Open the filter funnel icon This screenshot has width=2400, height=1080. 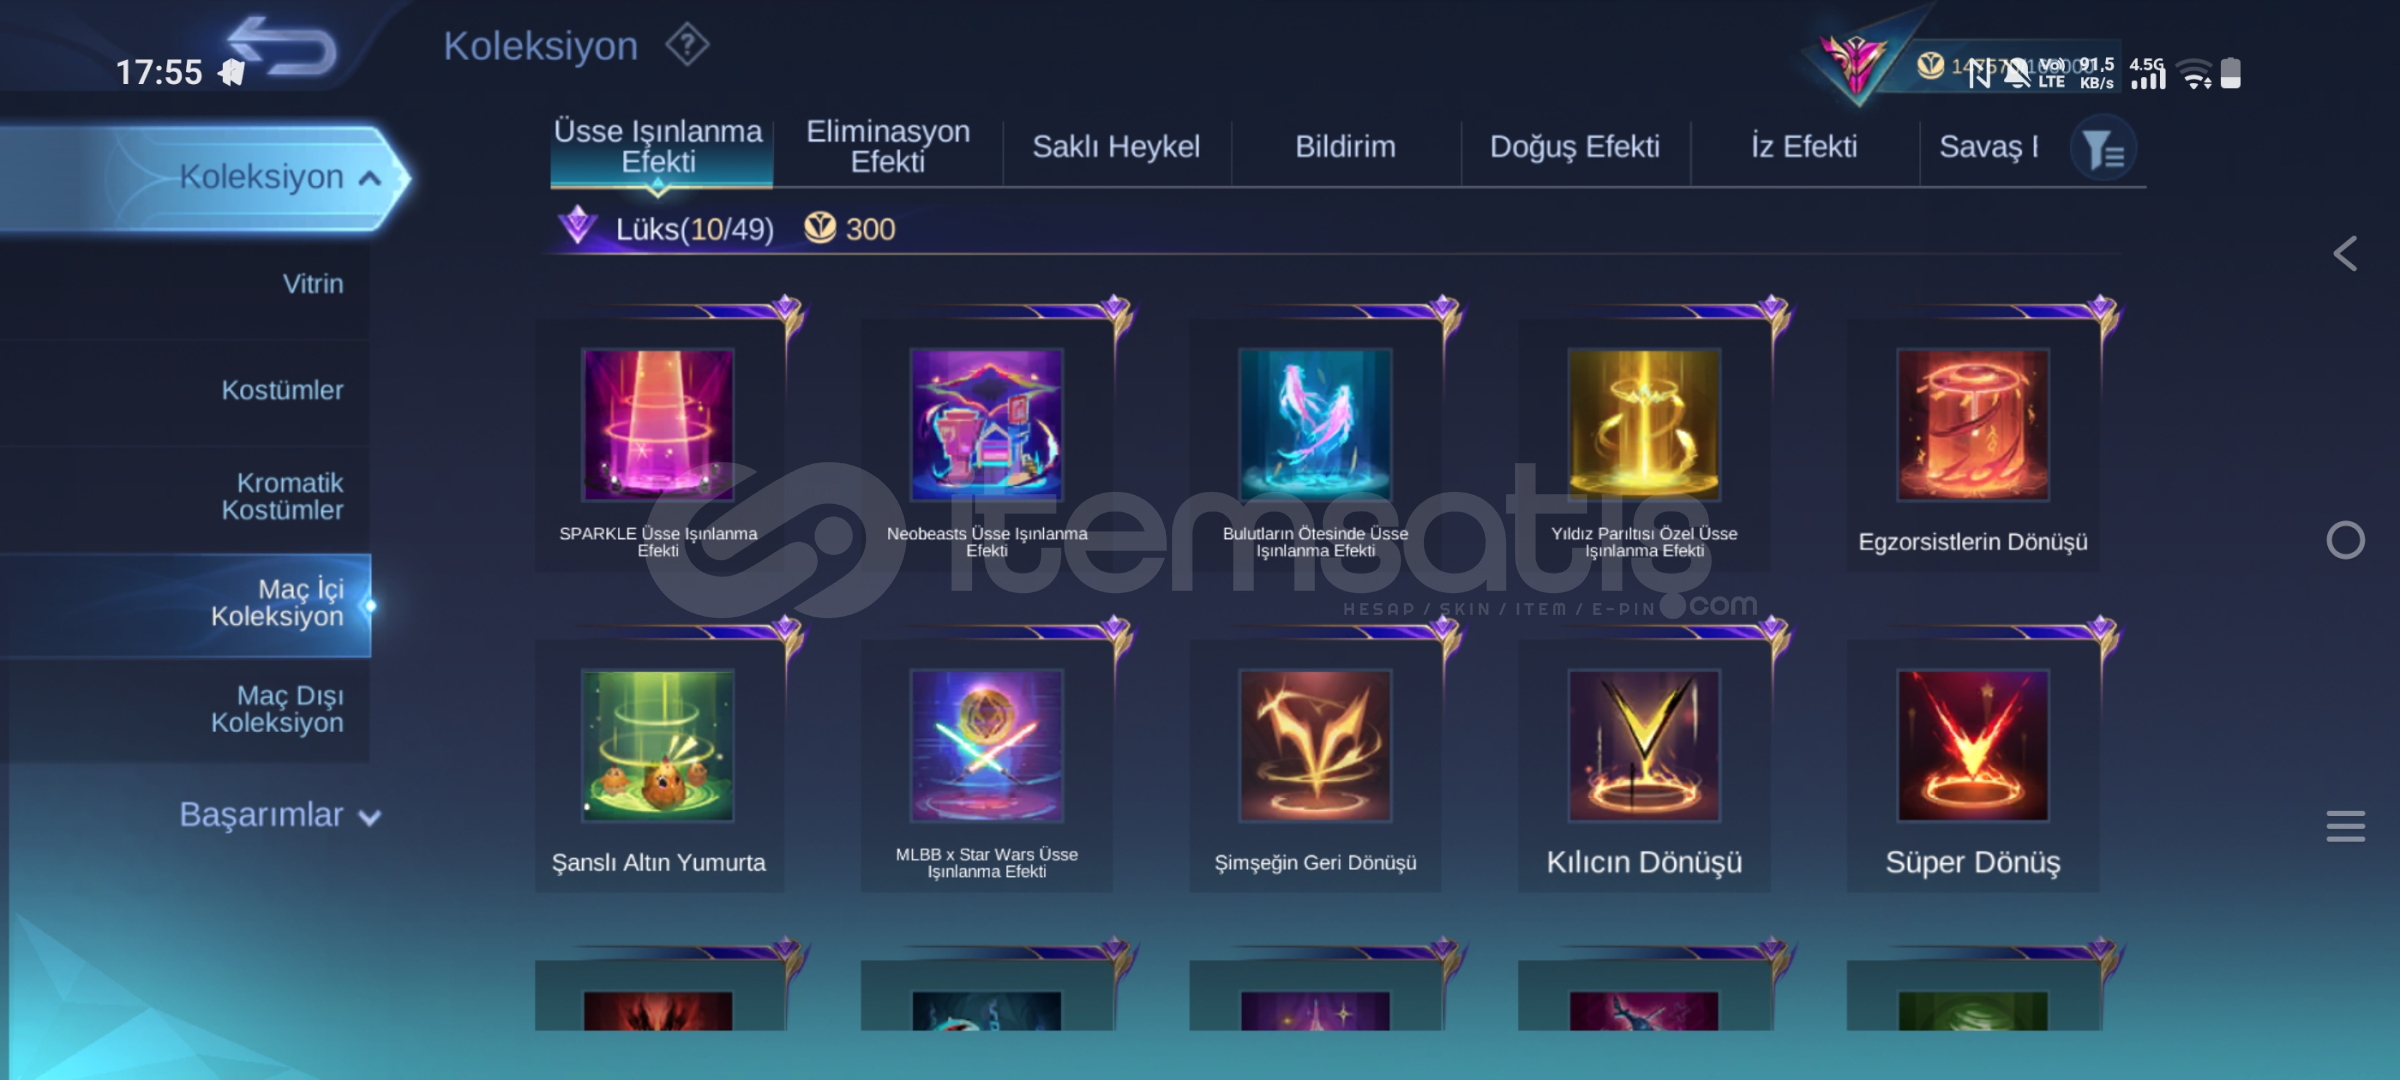2104,151
